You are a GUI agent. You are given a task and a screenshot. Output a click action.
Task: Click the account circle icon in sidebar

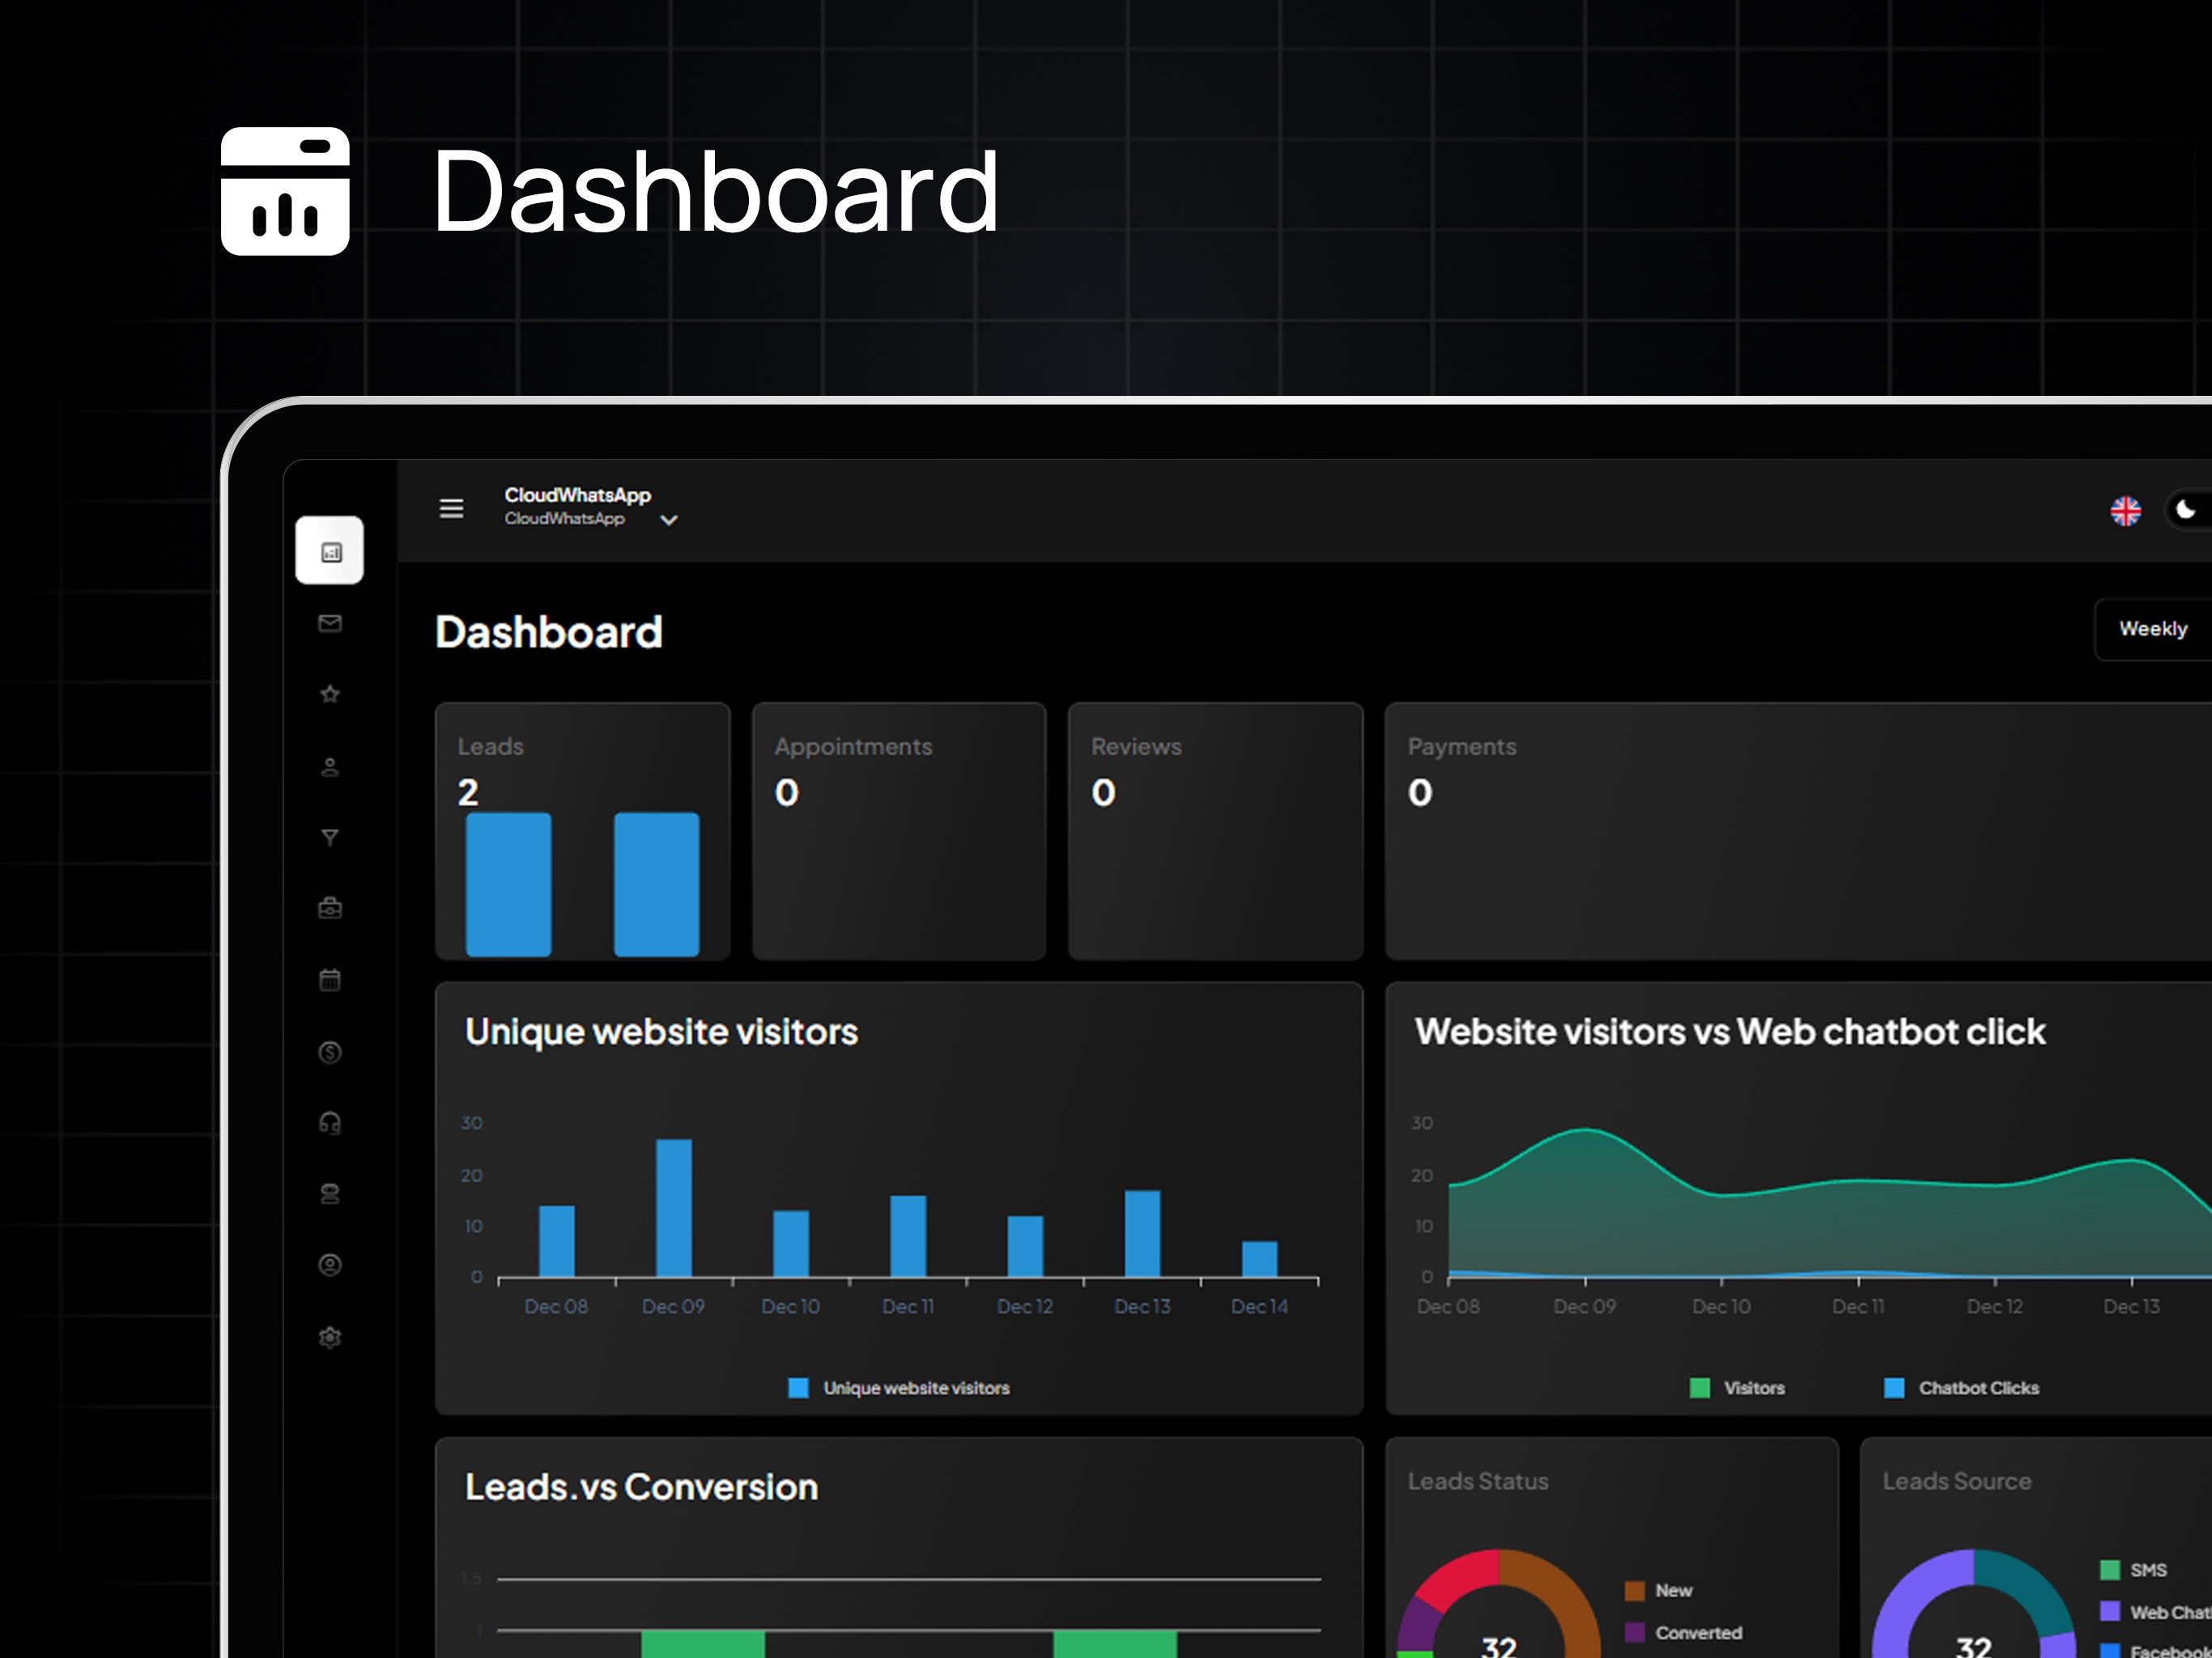coord(330,1265)
